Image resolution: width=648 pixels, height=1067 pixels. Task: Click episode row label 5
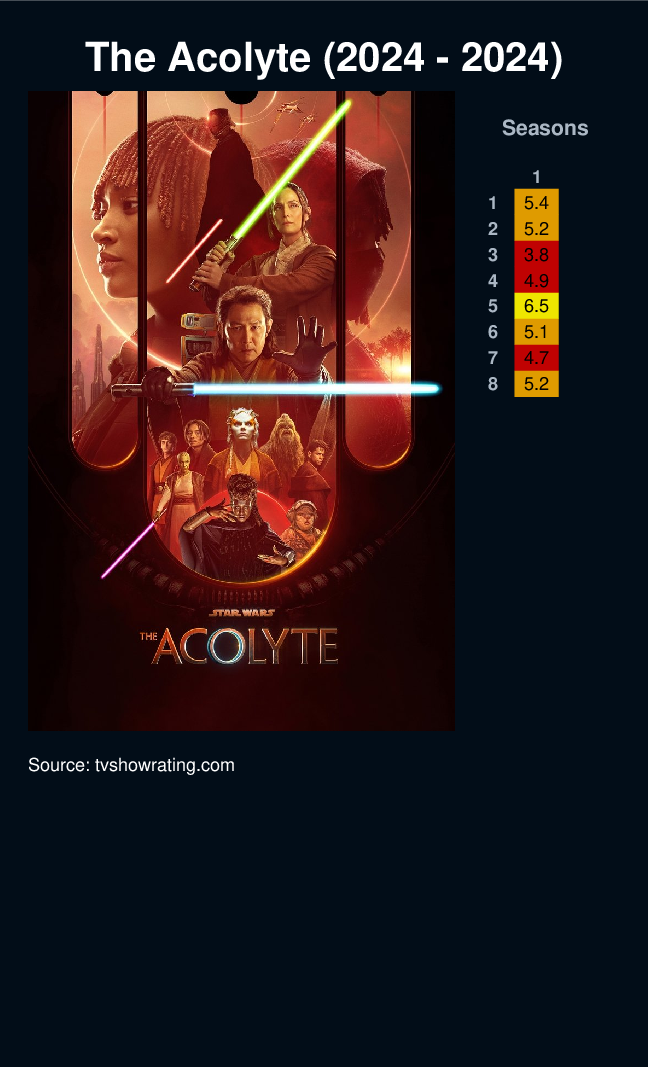point(493,306)
